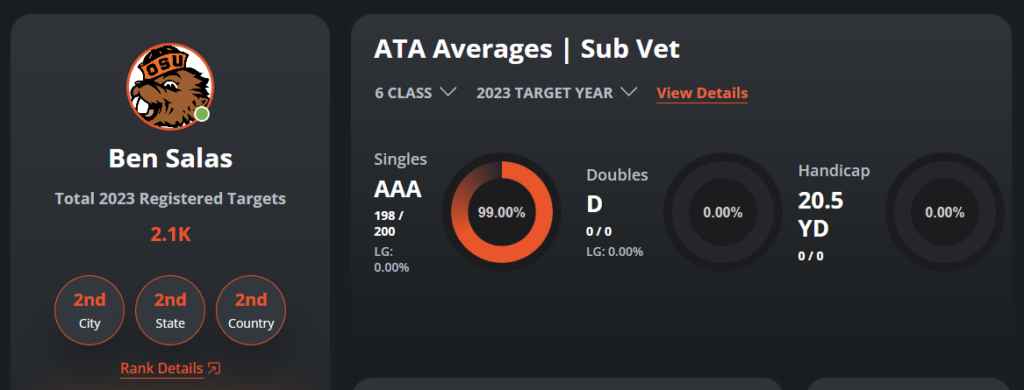Click the chevron beside 2023 TARGET YEAR

(629, 92)
